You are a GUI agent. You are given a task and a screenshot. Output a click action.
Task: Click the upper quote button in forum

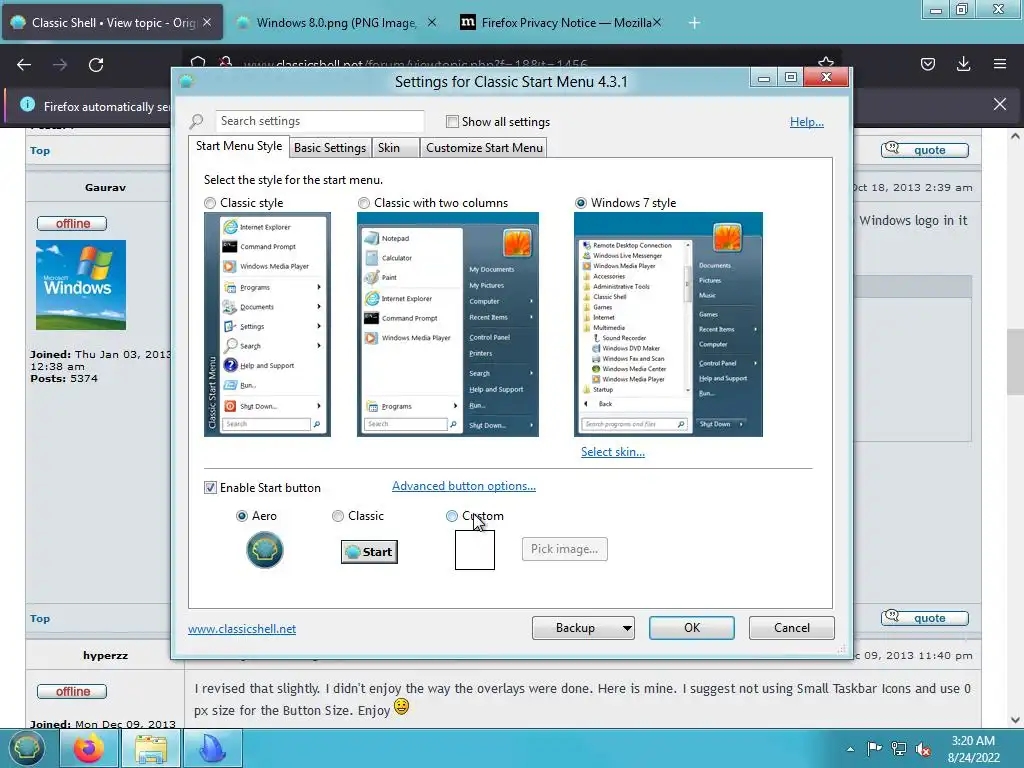(x=924, y=150)
